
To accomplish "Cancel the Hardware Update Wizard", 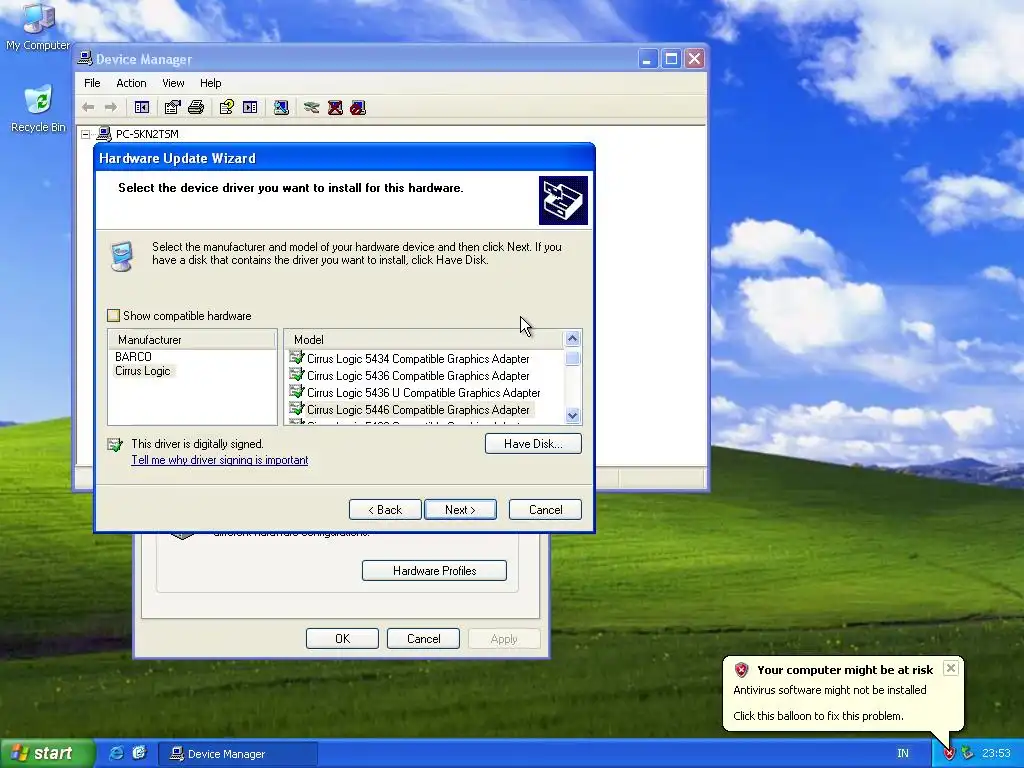I will point(545,509).
